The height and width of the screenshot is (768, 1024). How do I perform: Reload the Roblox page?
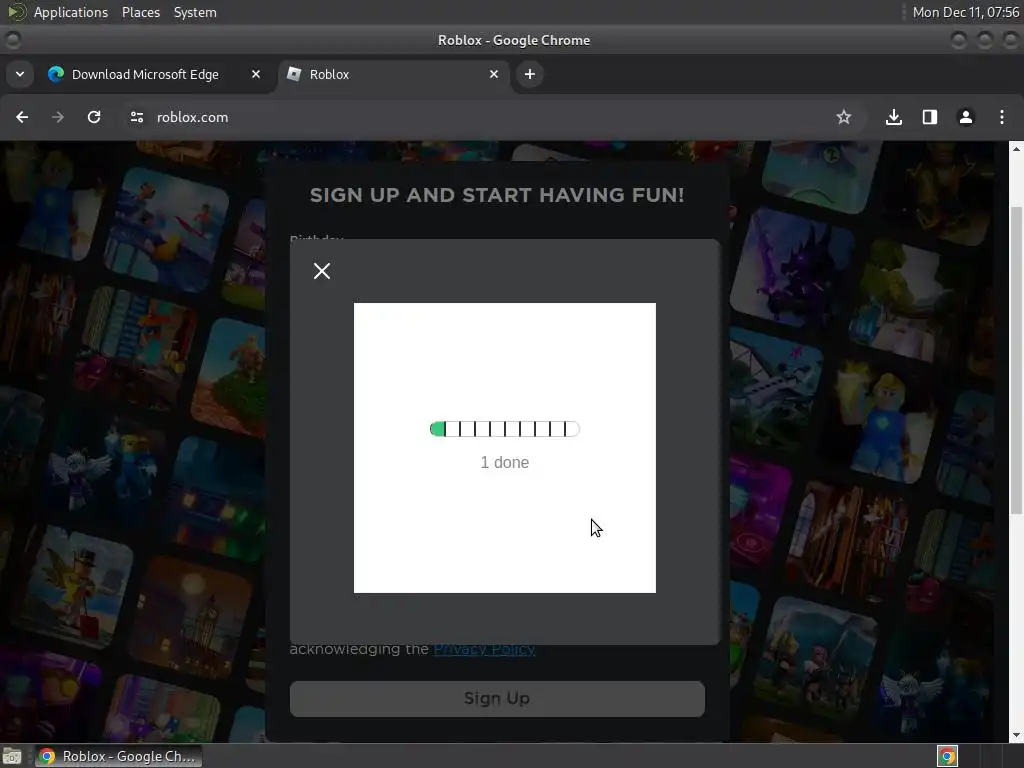coord(94,117)
